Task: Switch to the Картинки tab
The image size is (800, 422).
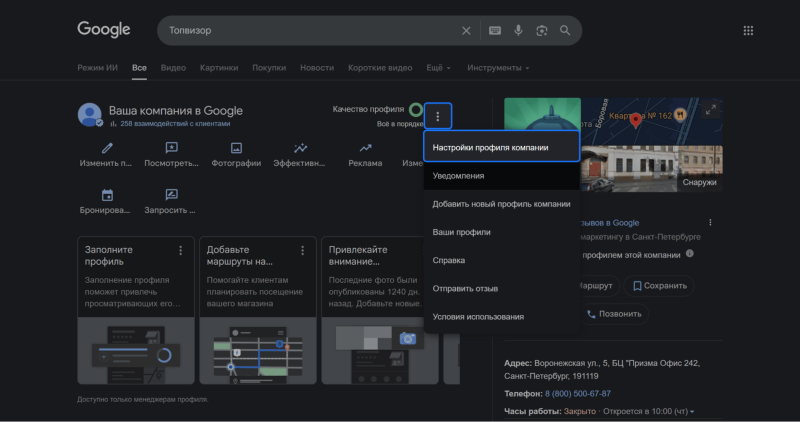Action: click(x=219, y=68)
